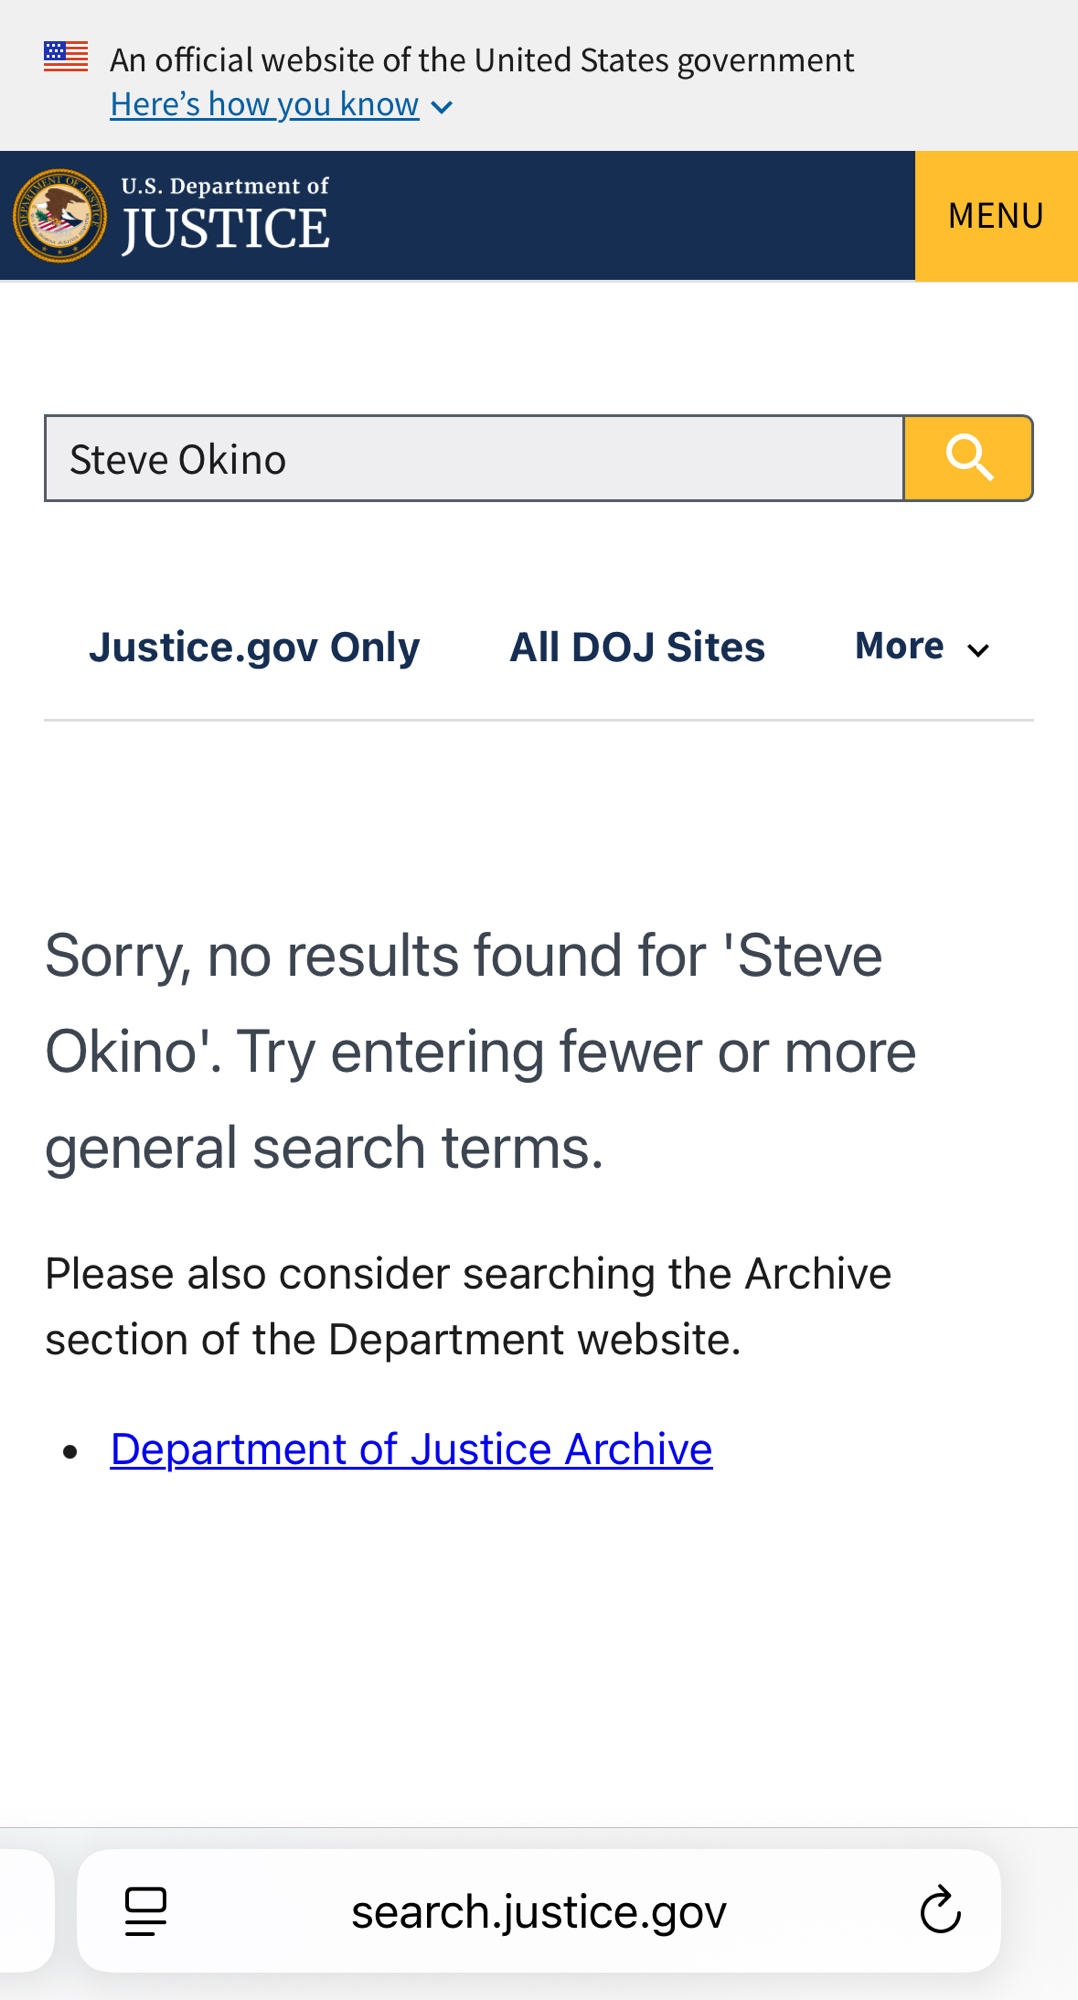Focus the search field containing Steve Okino

click(474, 459)
